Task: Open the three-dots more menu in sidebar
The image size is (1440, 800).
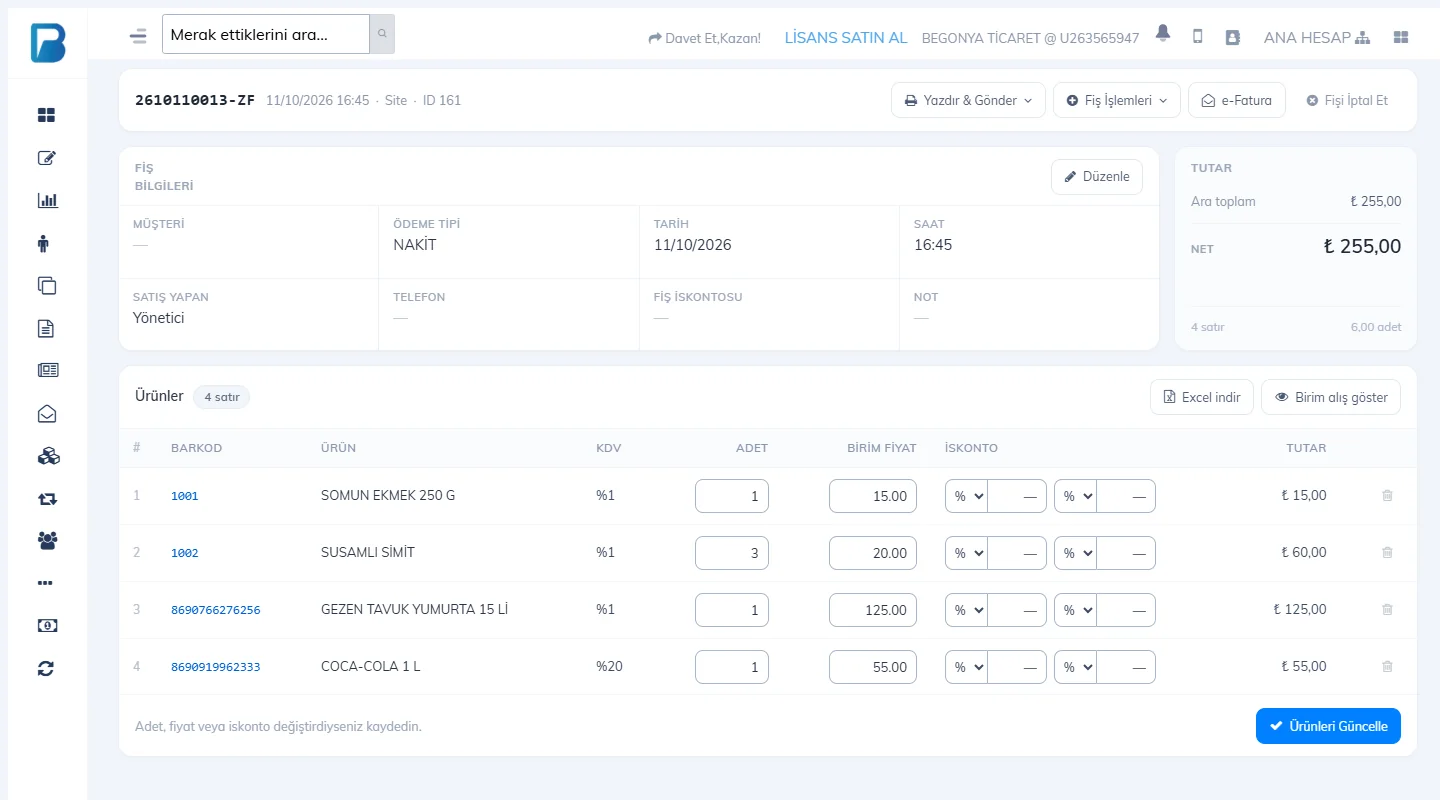Action: pos(45,583)
